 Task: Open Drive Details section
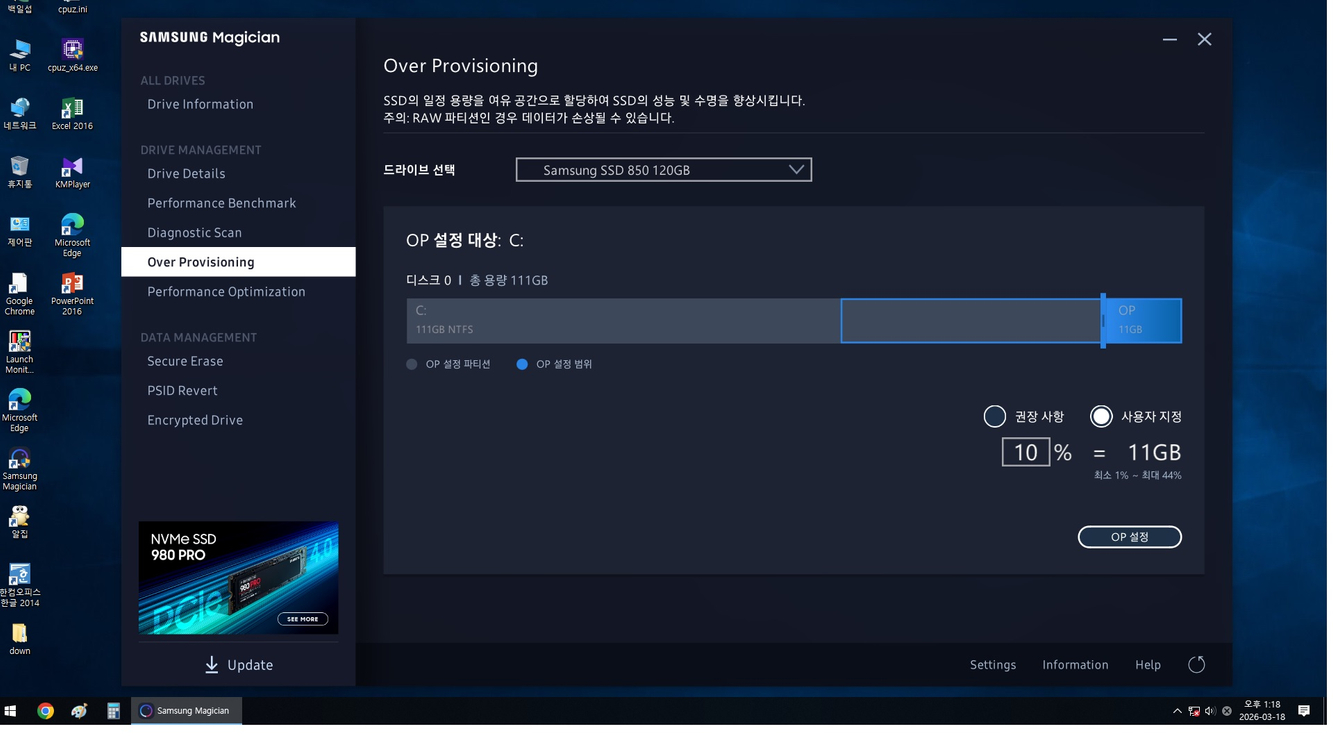point(187,174)
